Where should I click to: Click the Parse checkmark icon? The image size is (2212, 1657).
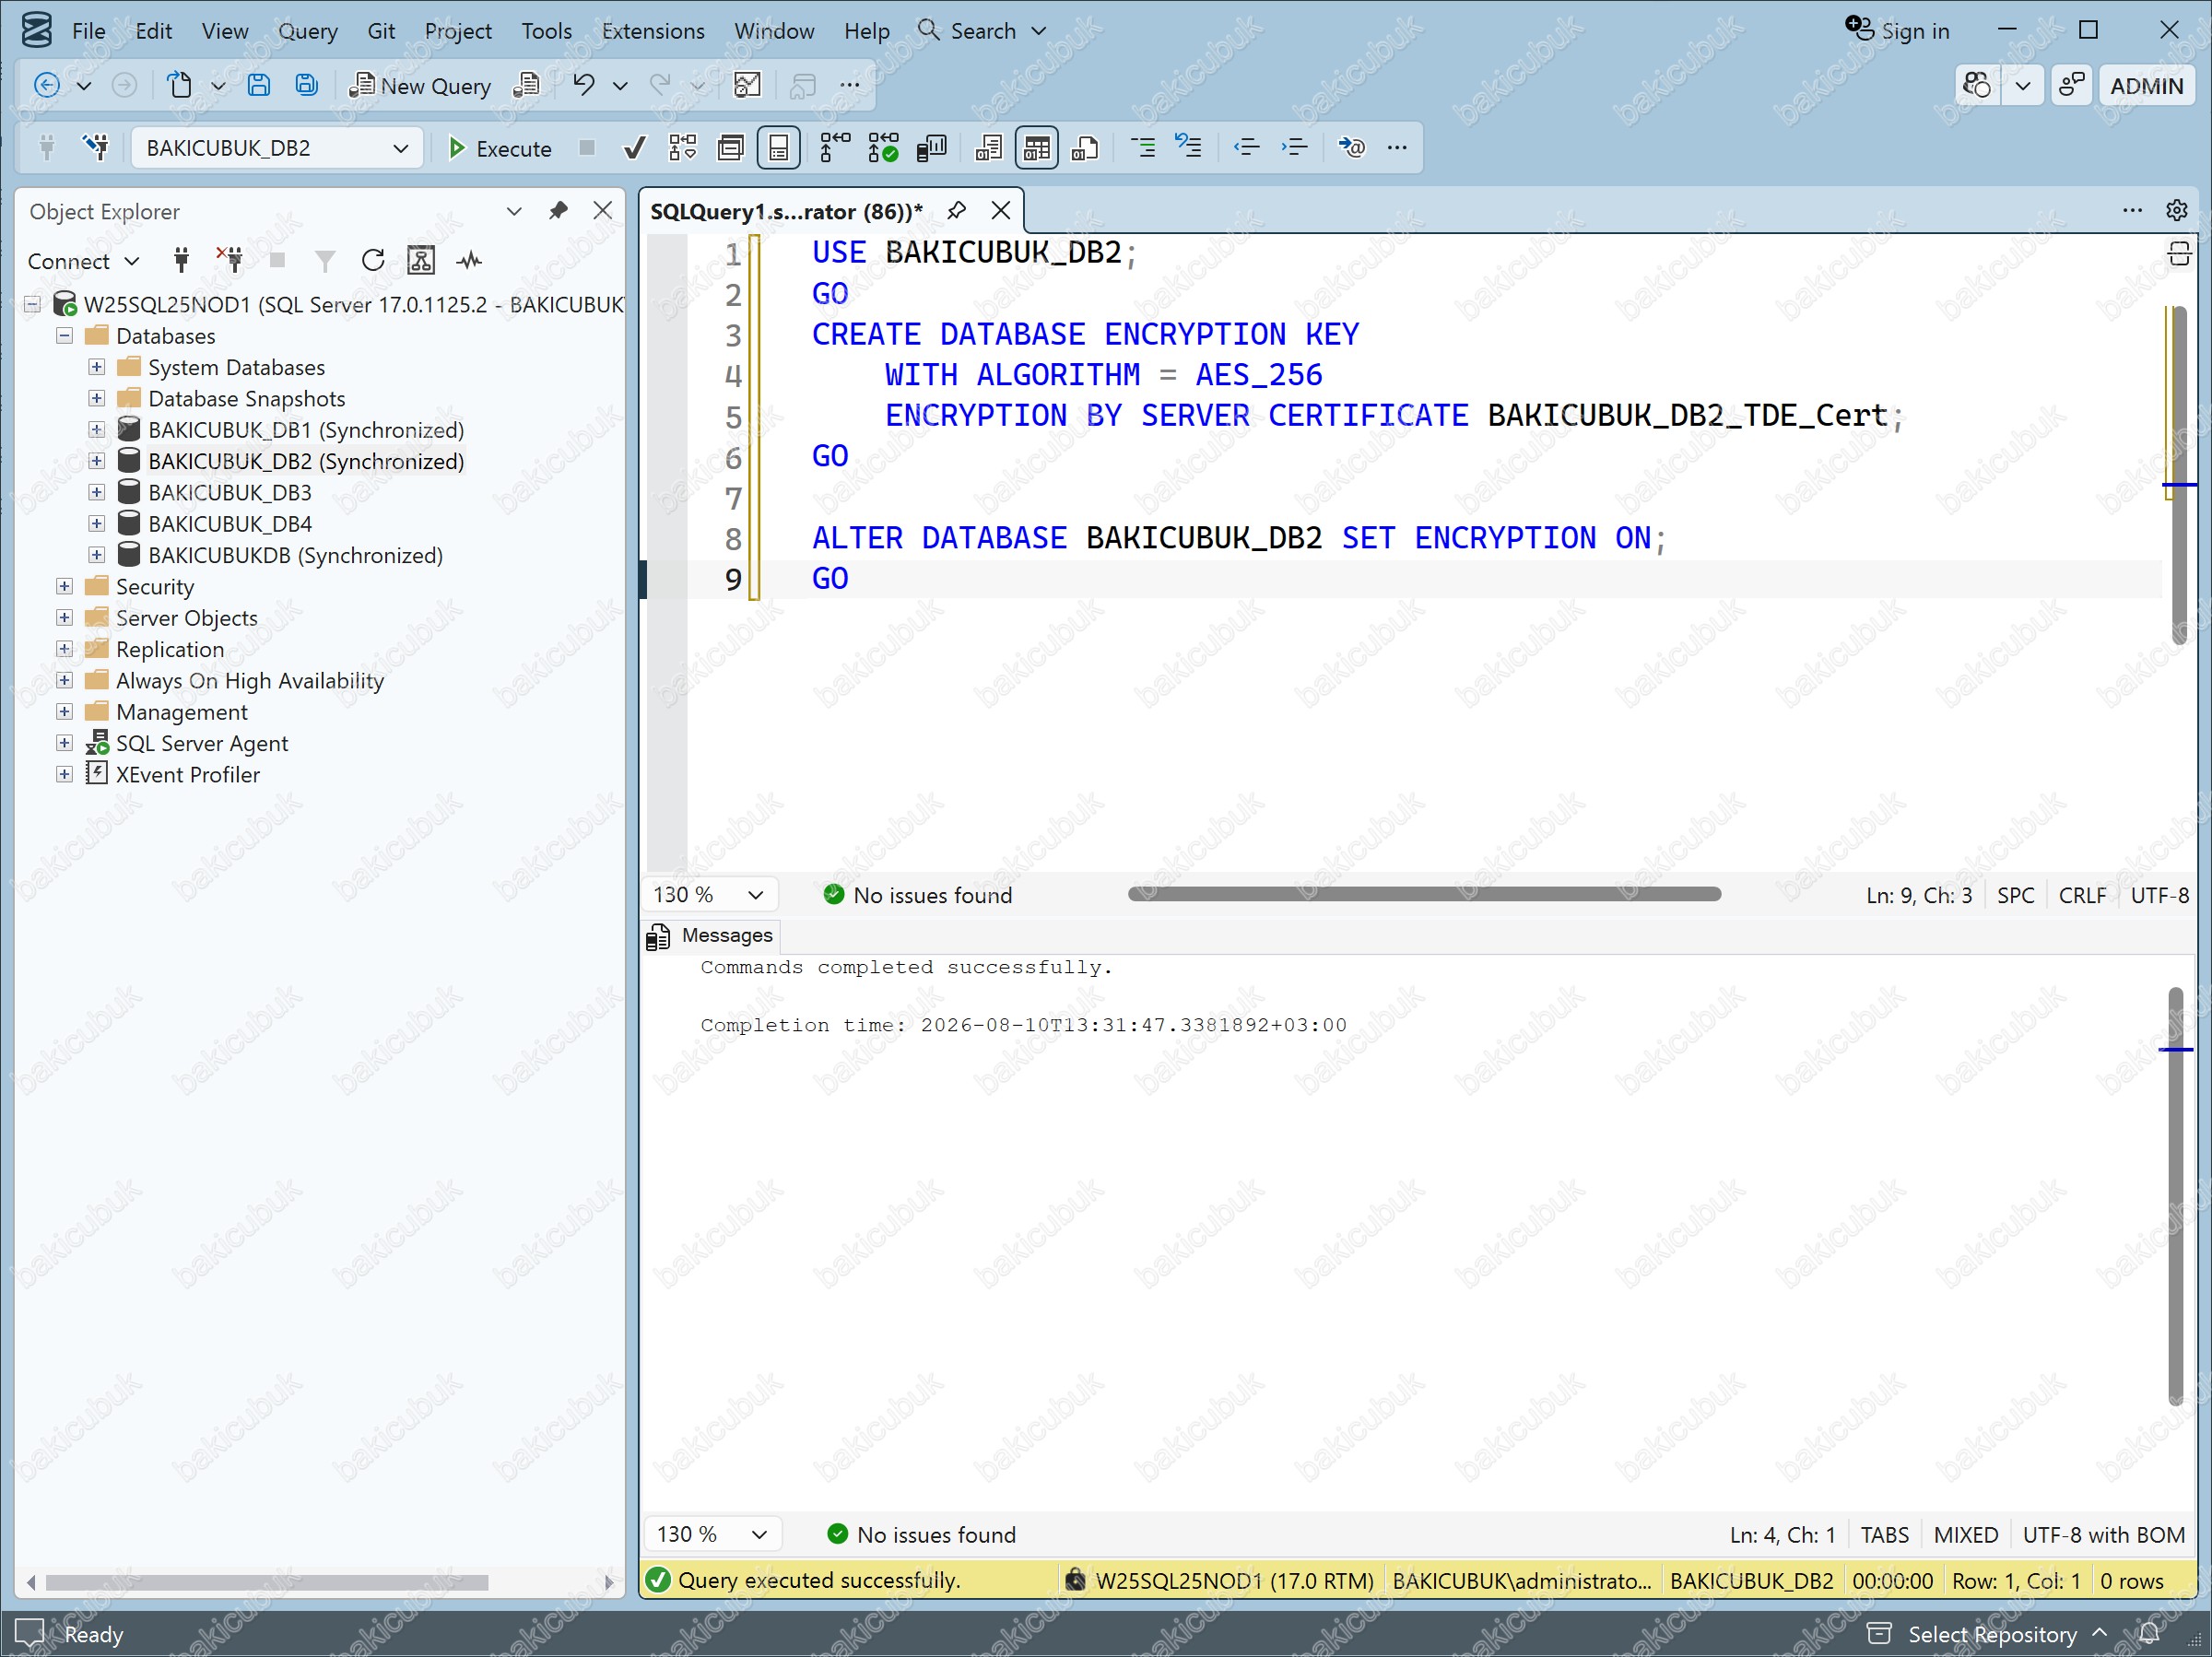634,148
